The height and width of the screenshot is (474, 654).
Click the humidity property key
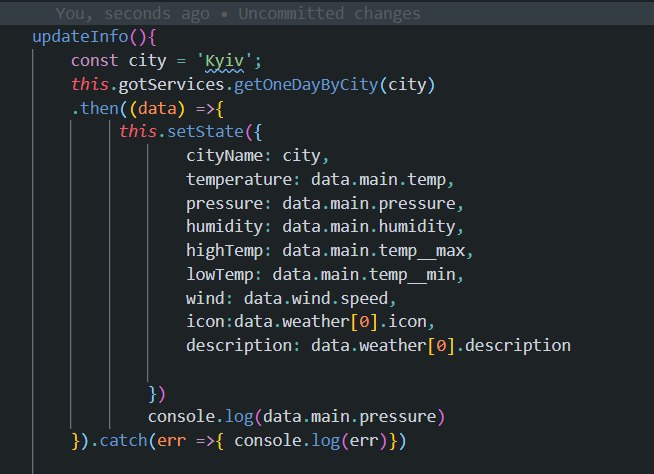click(x=224, y=227)
